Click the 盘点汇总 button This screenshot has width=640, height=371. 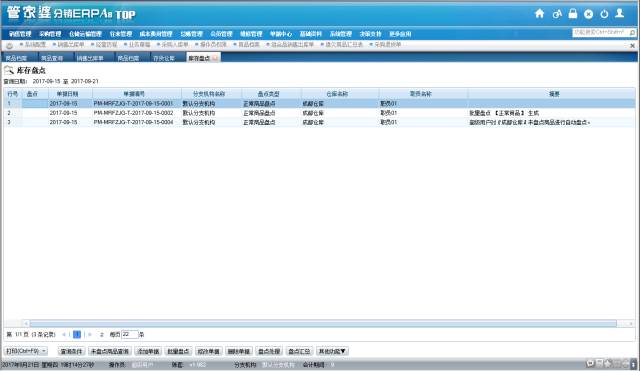tap(299, 351)
